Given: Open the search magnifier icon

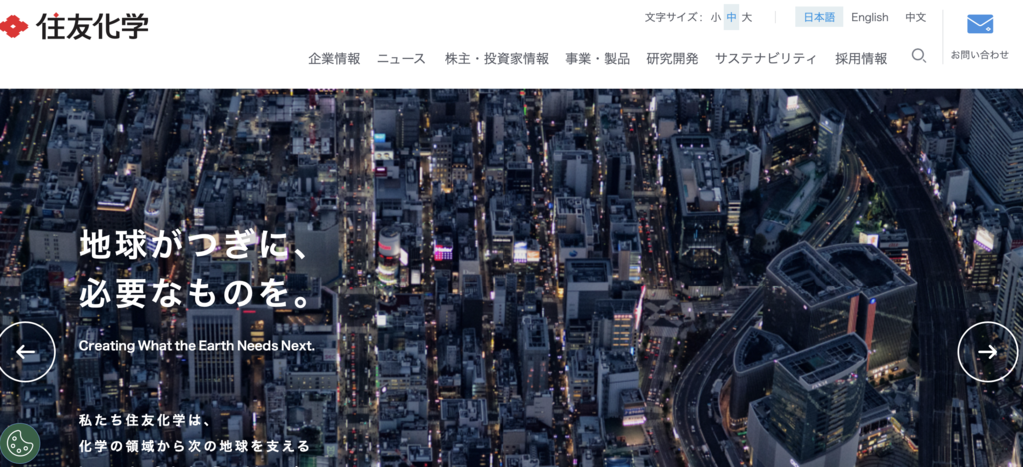Looking at the screenshot, I should point(918,57).
